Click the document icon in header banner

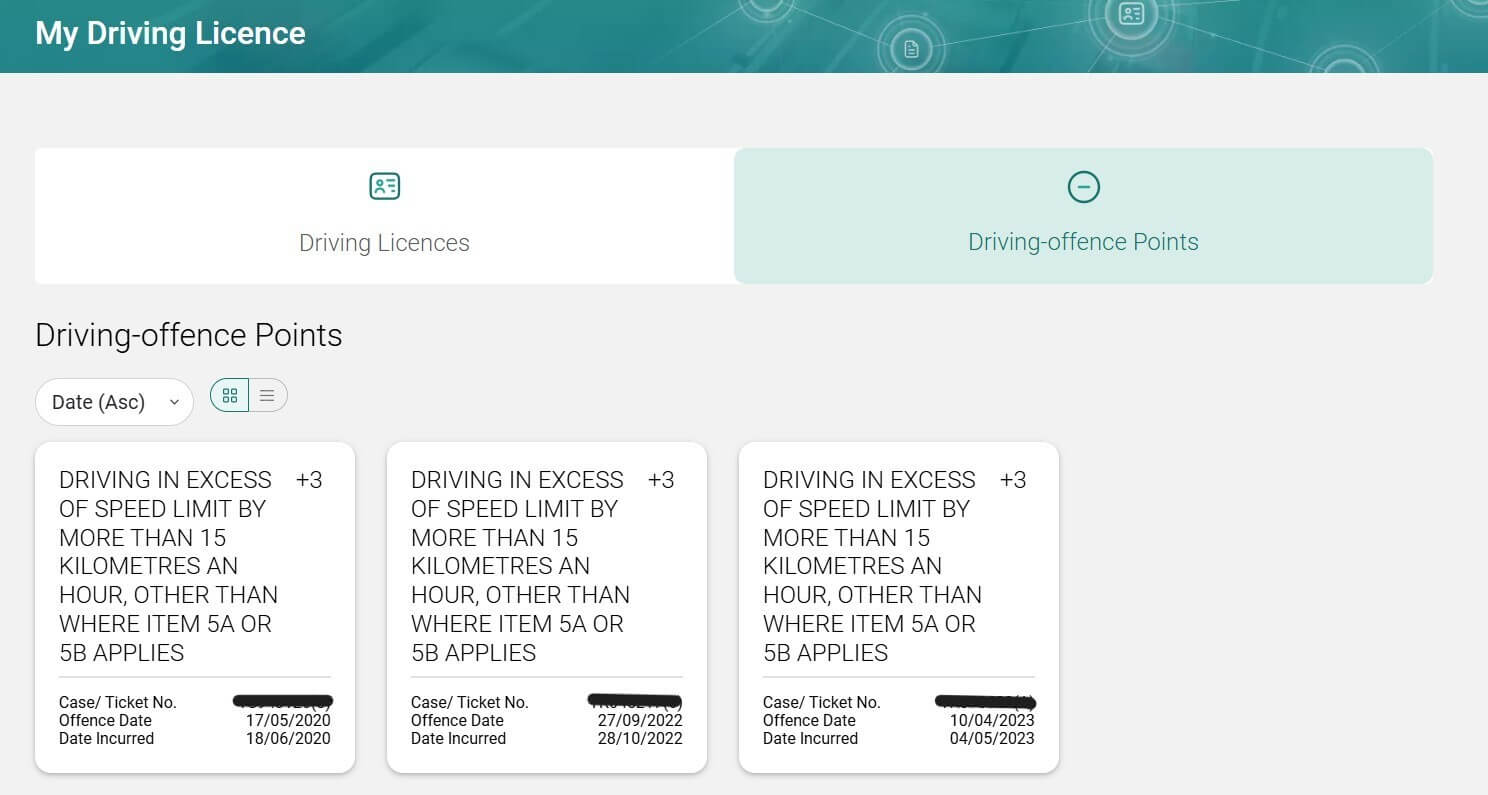(910, 49)
